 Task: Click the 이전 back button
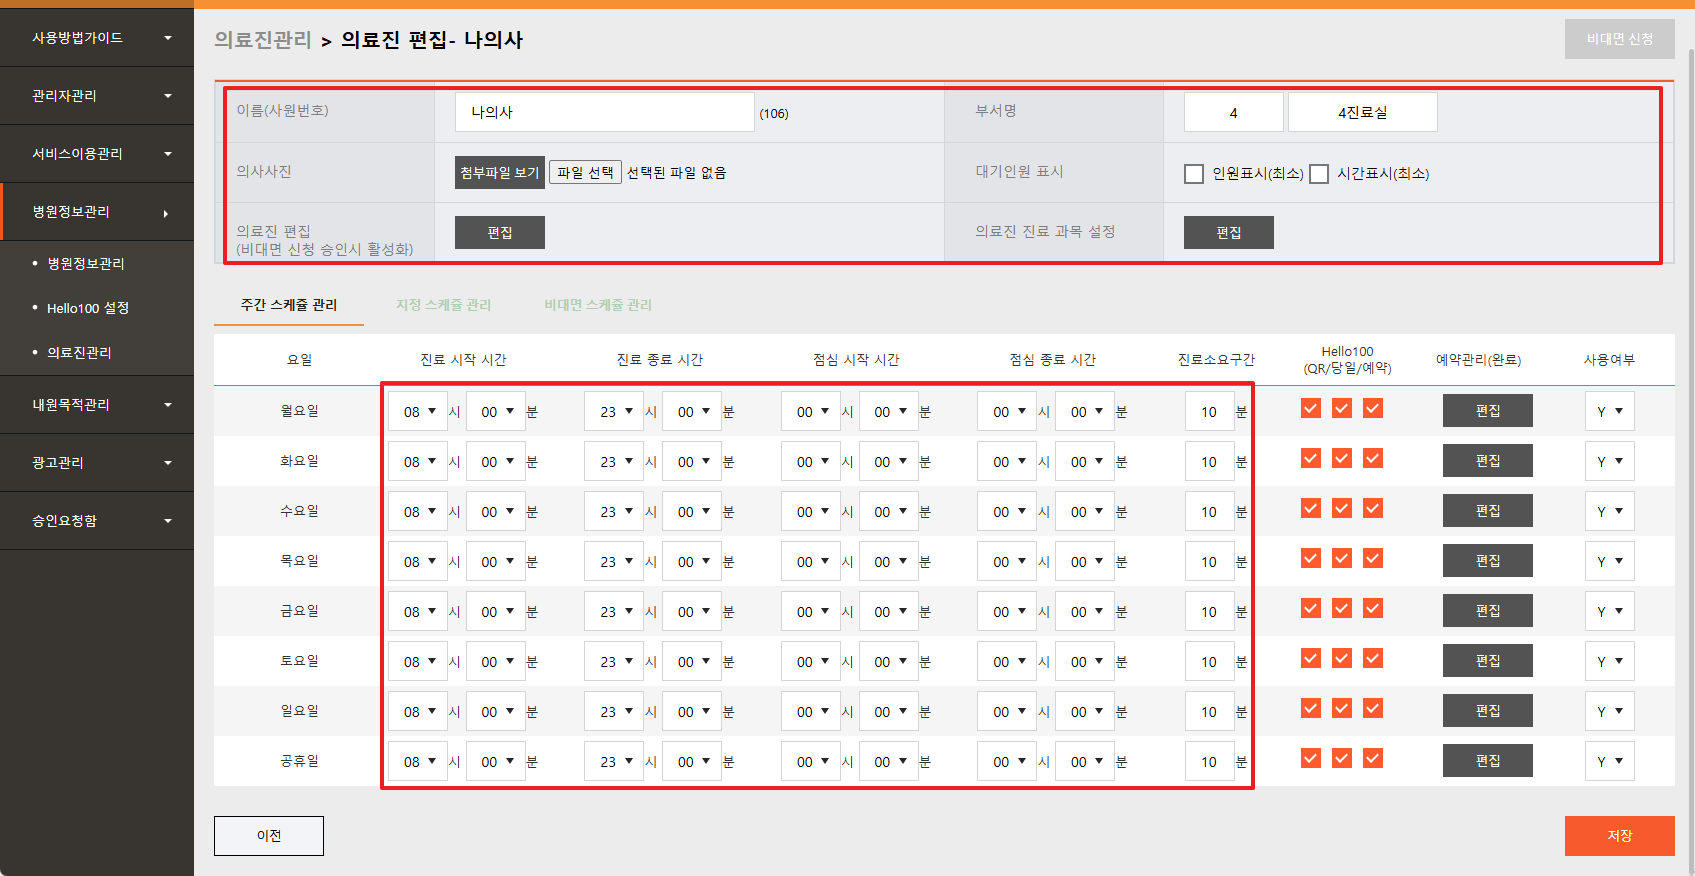(x=268, y=836)
